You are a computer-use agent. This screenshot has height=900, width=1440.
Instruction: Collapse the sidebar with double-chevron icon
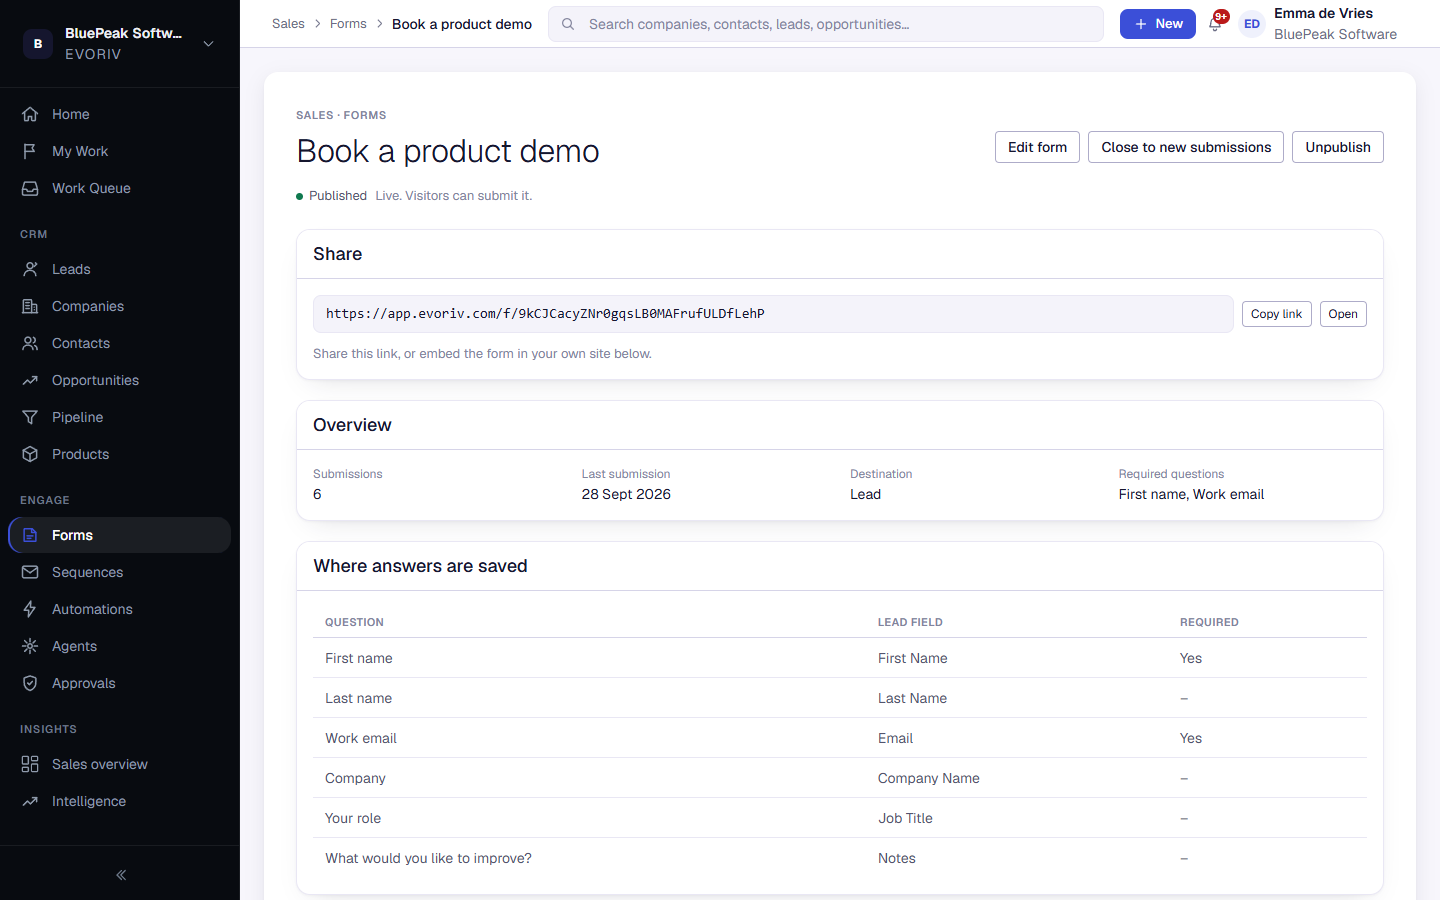(x=120, y=875)
